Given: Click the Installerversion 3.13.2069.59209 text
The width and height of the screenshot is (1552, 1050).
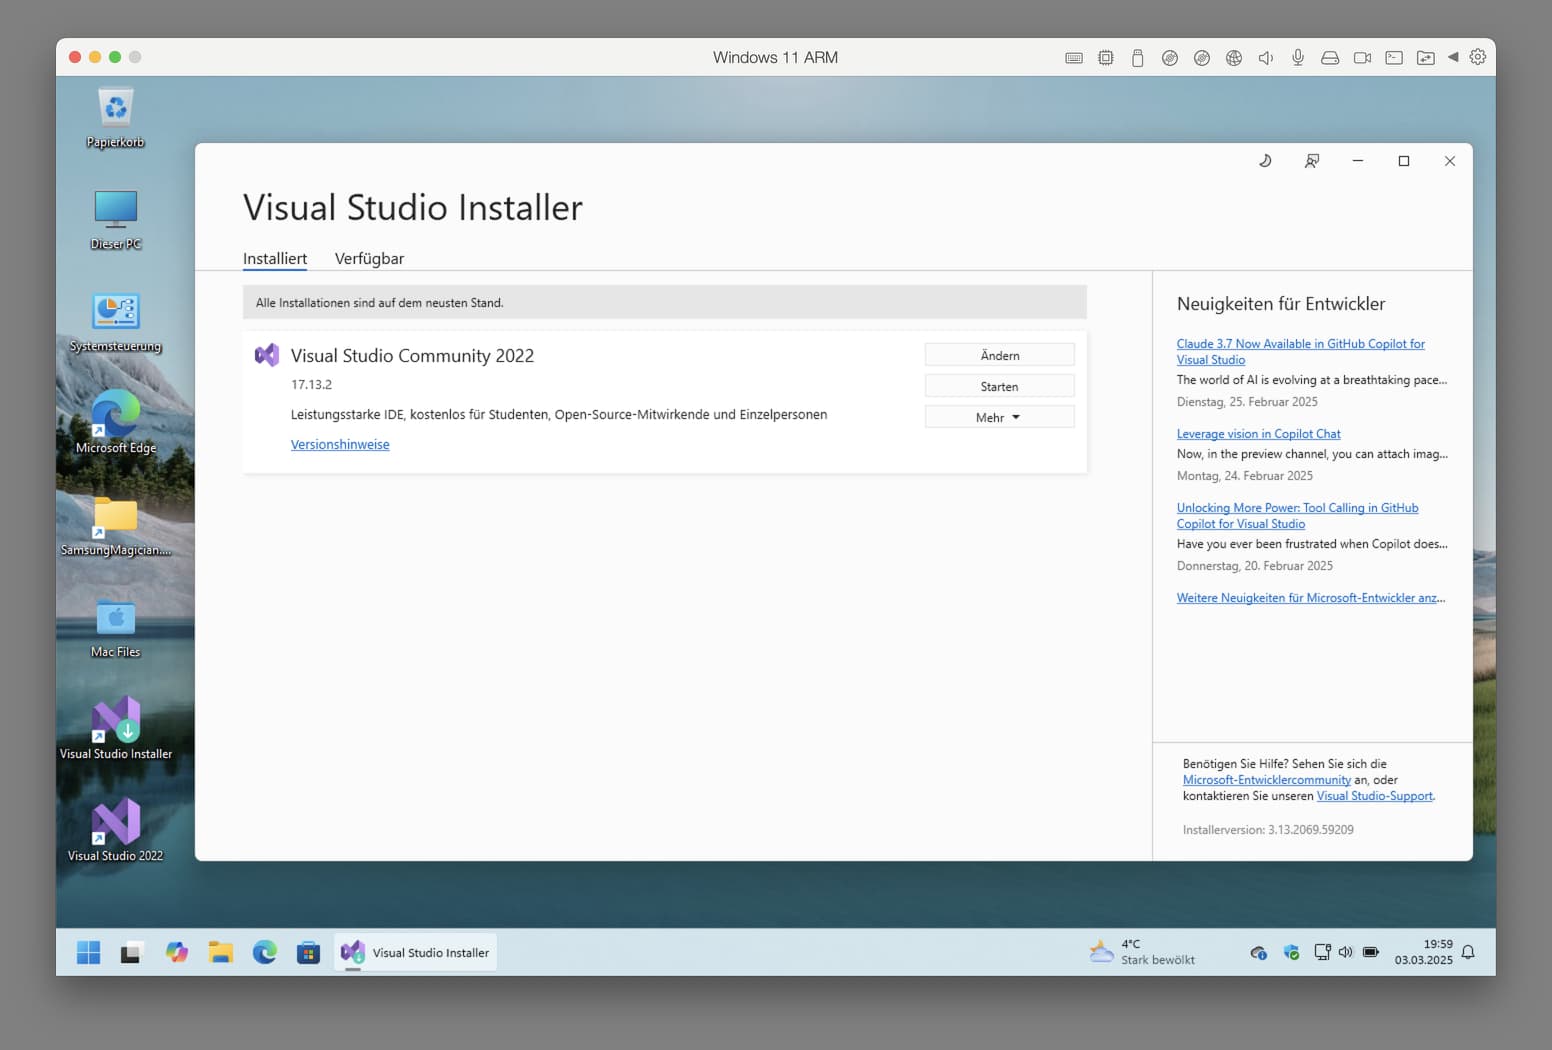Looking at the screenshot, I should coord(1268,830).
